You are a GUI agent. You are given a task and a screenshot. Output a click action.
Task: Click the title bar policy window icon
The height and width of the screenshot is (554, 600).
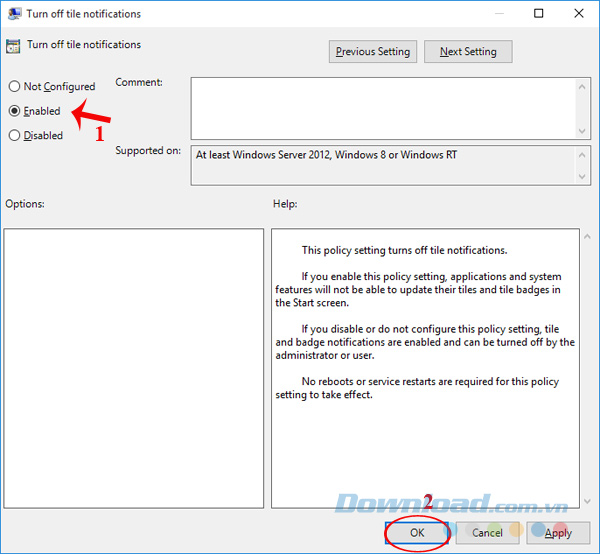coord(14,14)
